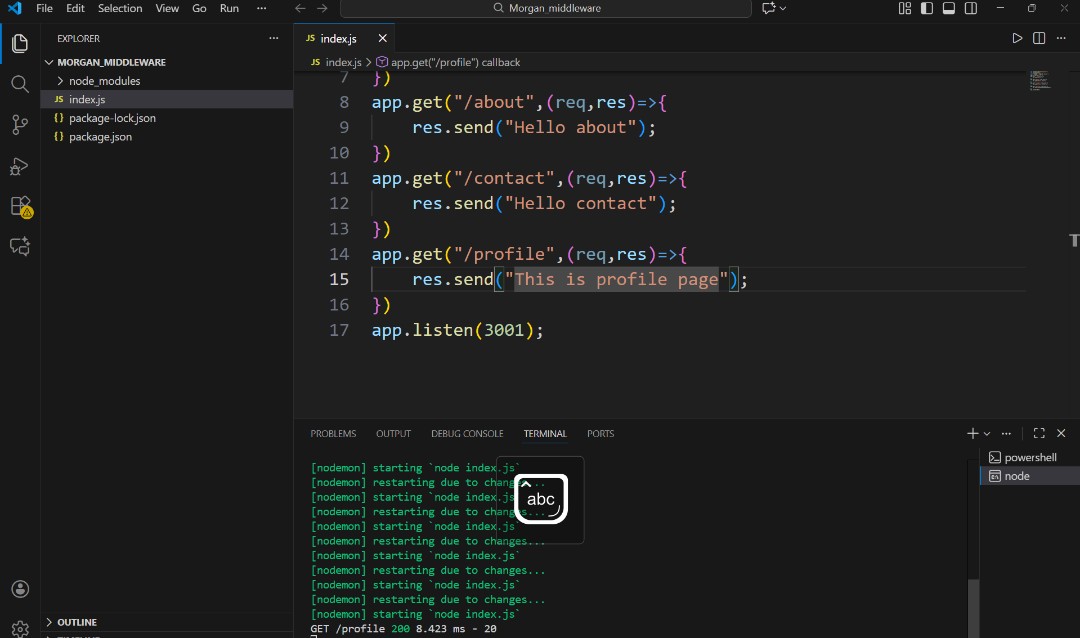Open the Extensions view icon
The height and width of the screenshot is (638, 1080).
coord(19,206)
